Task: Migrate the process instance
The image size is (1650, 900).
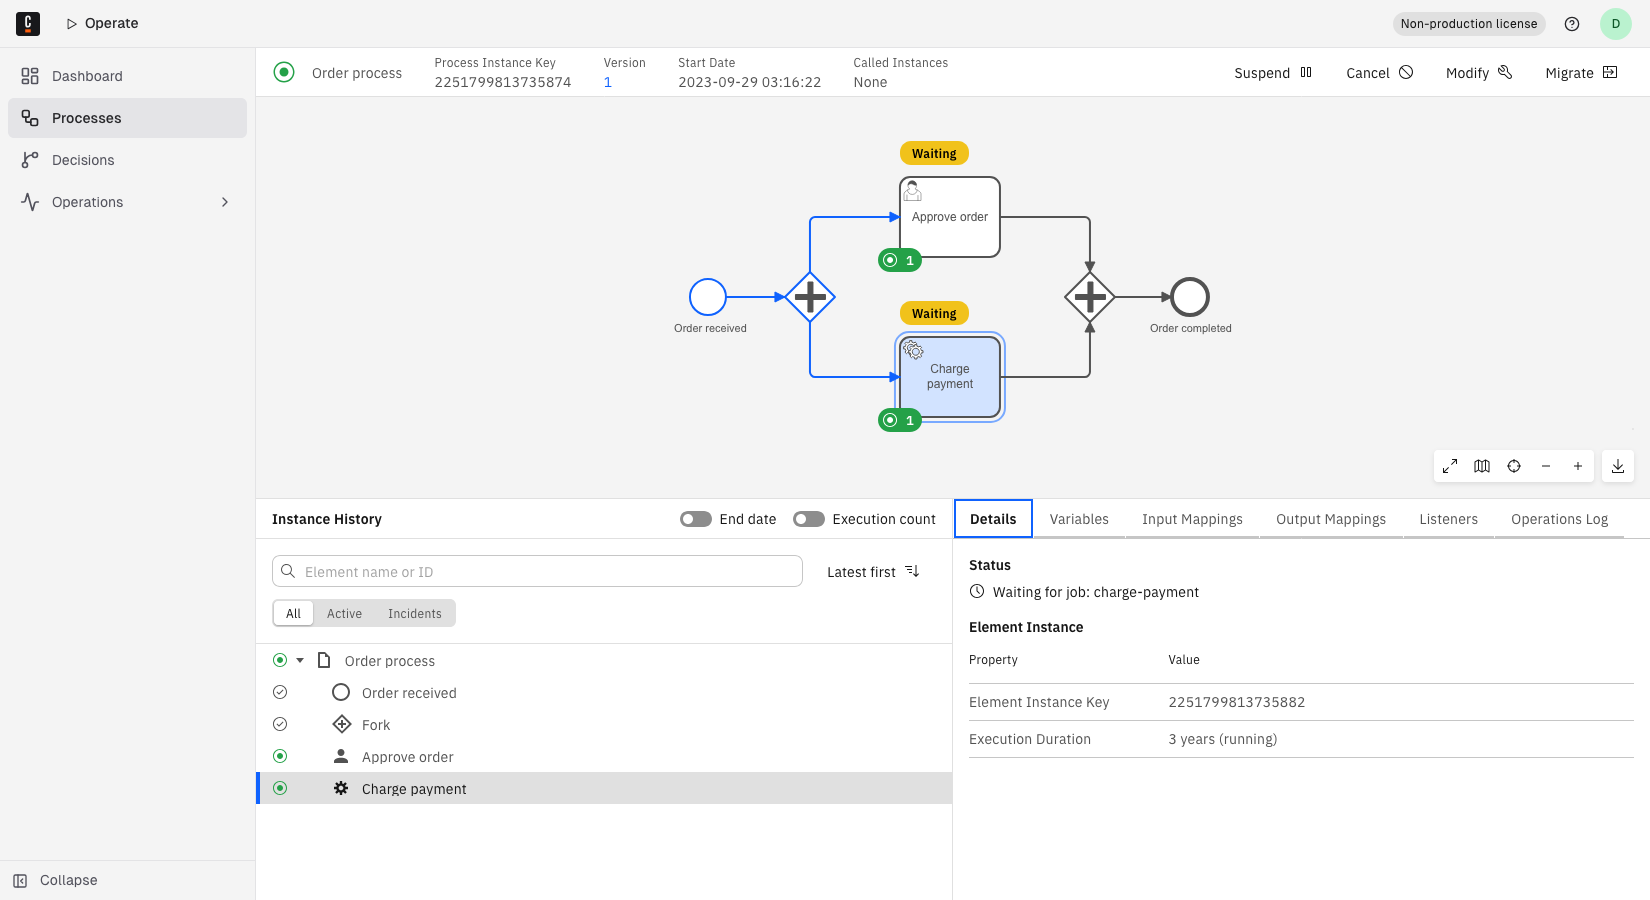Action: pyautogui.click(x=1581, y=73)
